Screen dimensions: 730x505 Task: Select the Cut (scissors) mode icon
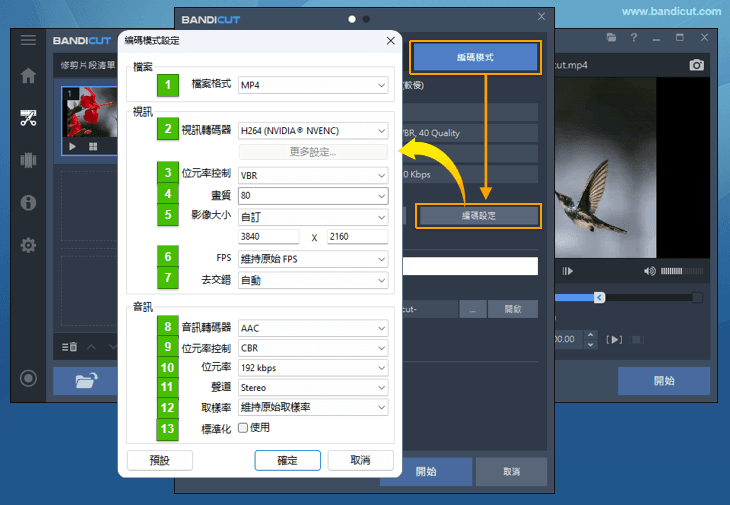[28, 118]
